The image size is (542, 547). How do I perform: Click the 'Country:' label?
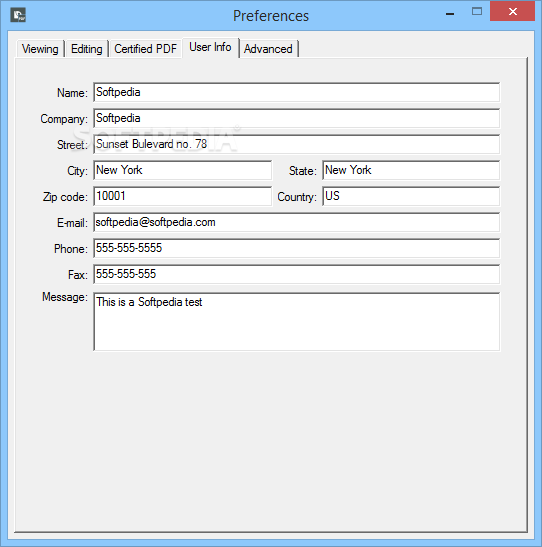point(297,197)
